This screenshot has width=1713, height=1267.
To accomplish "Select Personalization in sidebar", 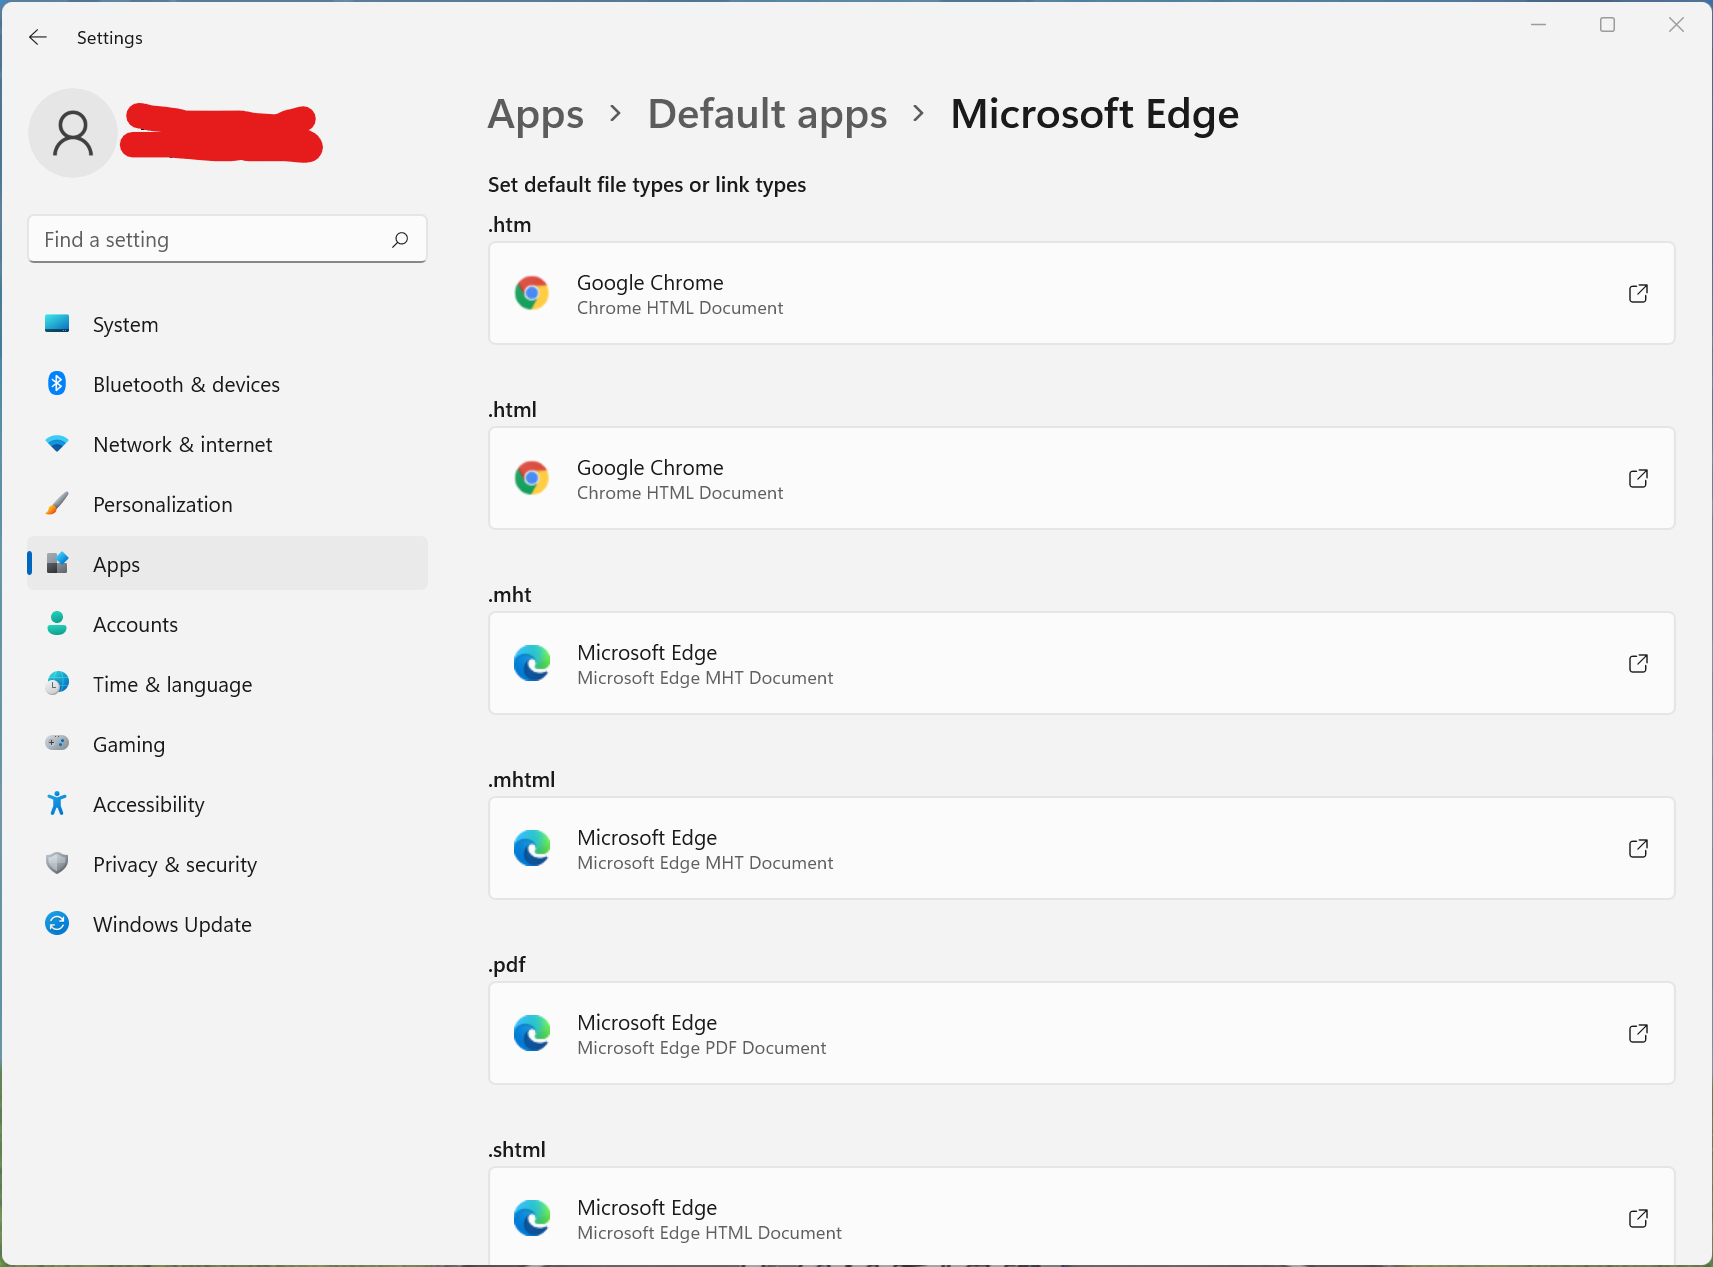I will coord(228,504).
